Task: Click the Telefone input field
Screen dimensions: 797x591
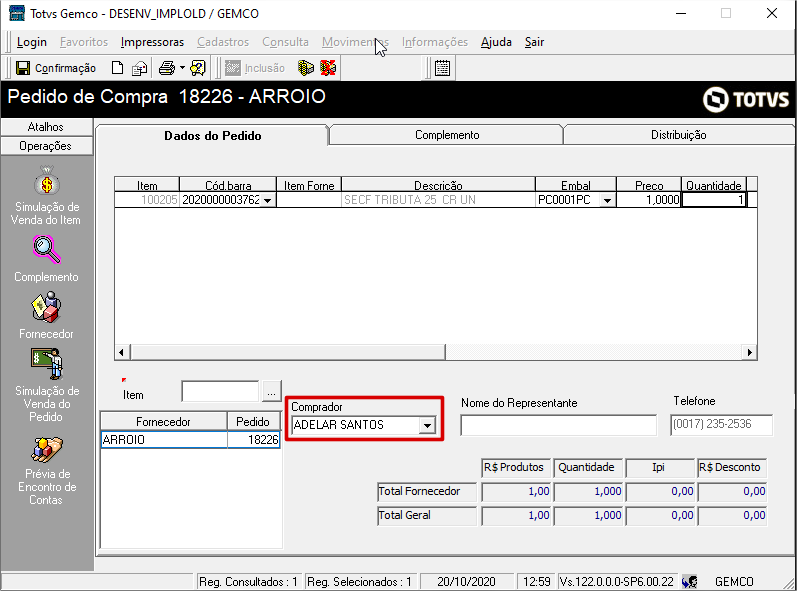Action: (x=721, y=425)
